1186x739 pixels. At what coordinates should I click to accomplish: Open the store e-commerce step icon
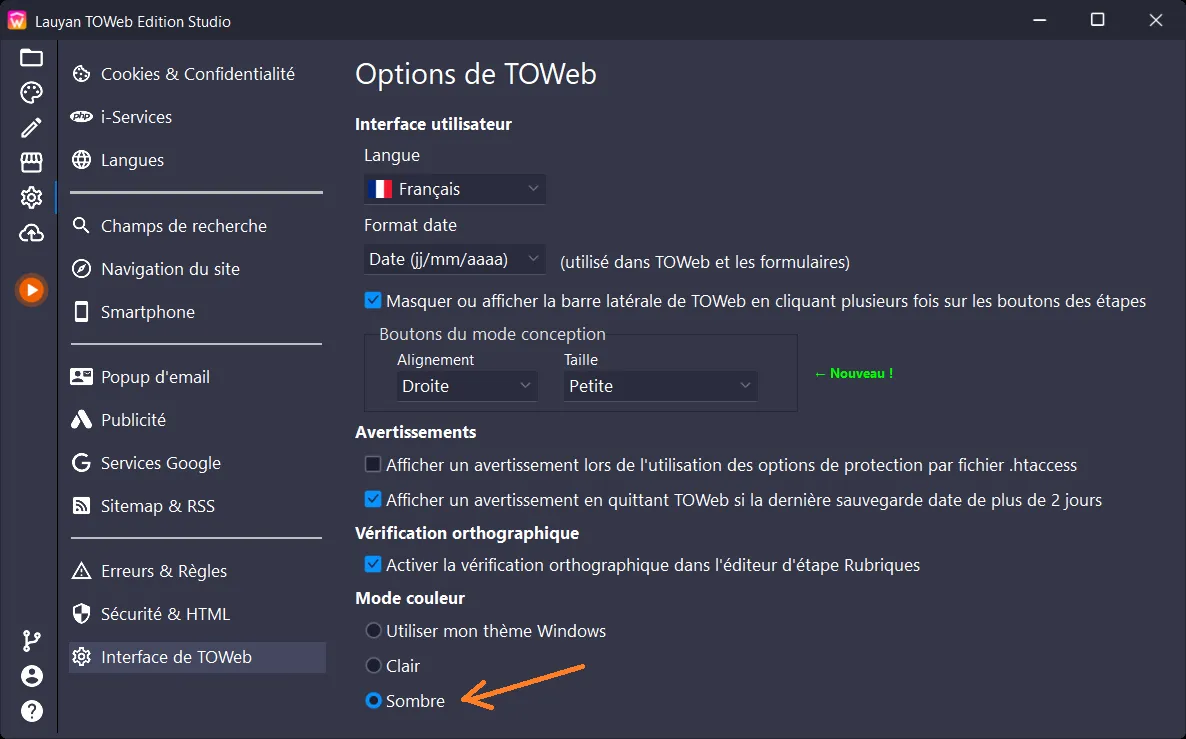(31, 162)
